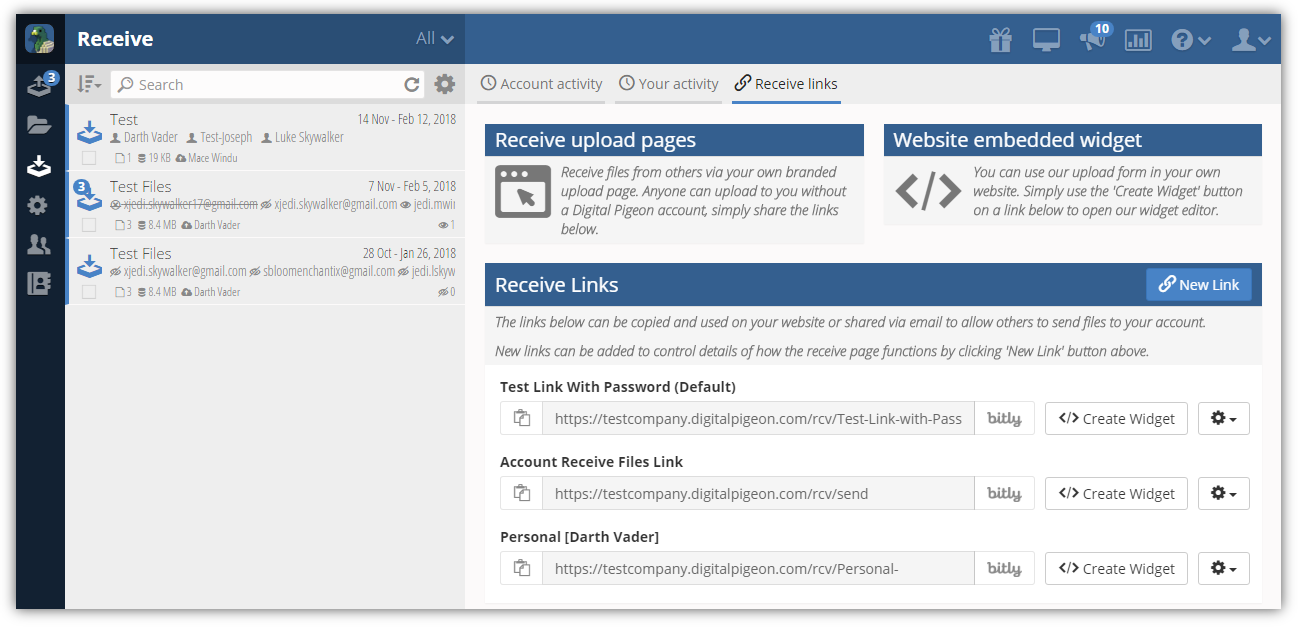Switch to the Account activity tab
The width and height of the screenshot is (1298, 627).
[541, 84]
